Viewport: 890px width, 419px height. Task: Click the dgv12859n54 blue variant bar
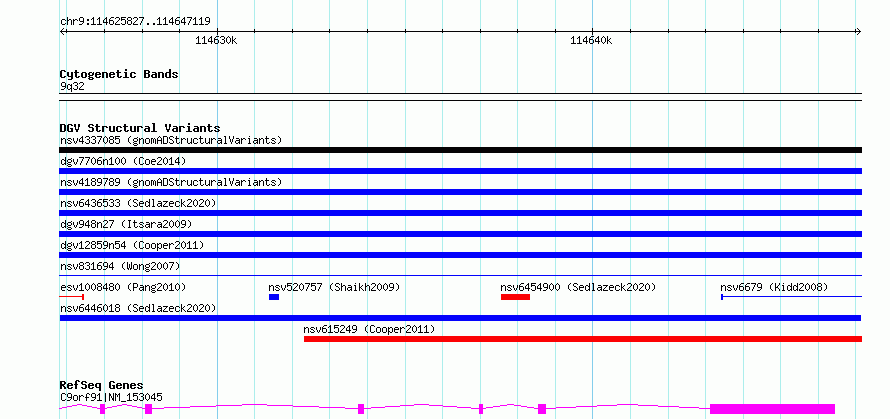tap(460, 255)
